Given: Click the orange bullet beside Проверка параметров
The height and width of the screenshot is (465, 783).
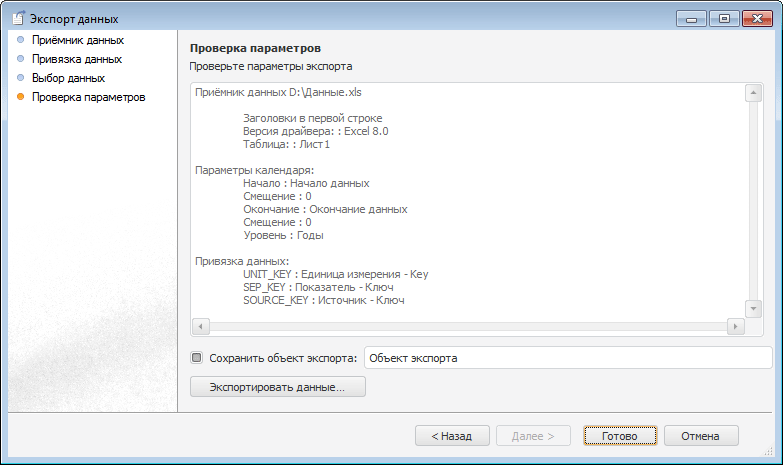Looking at the screenshot, I should (20, 97).
